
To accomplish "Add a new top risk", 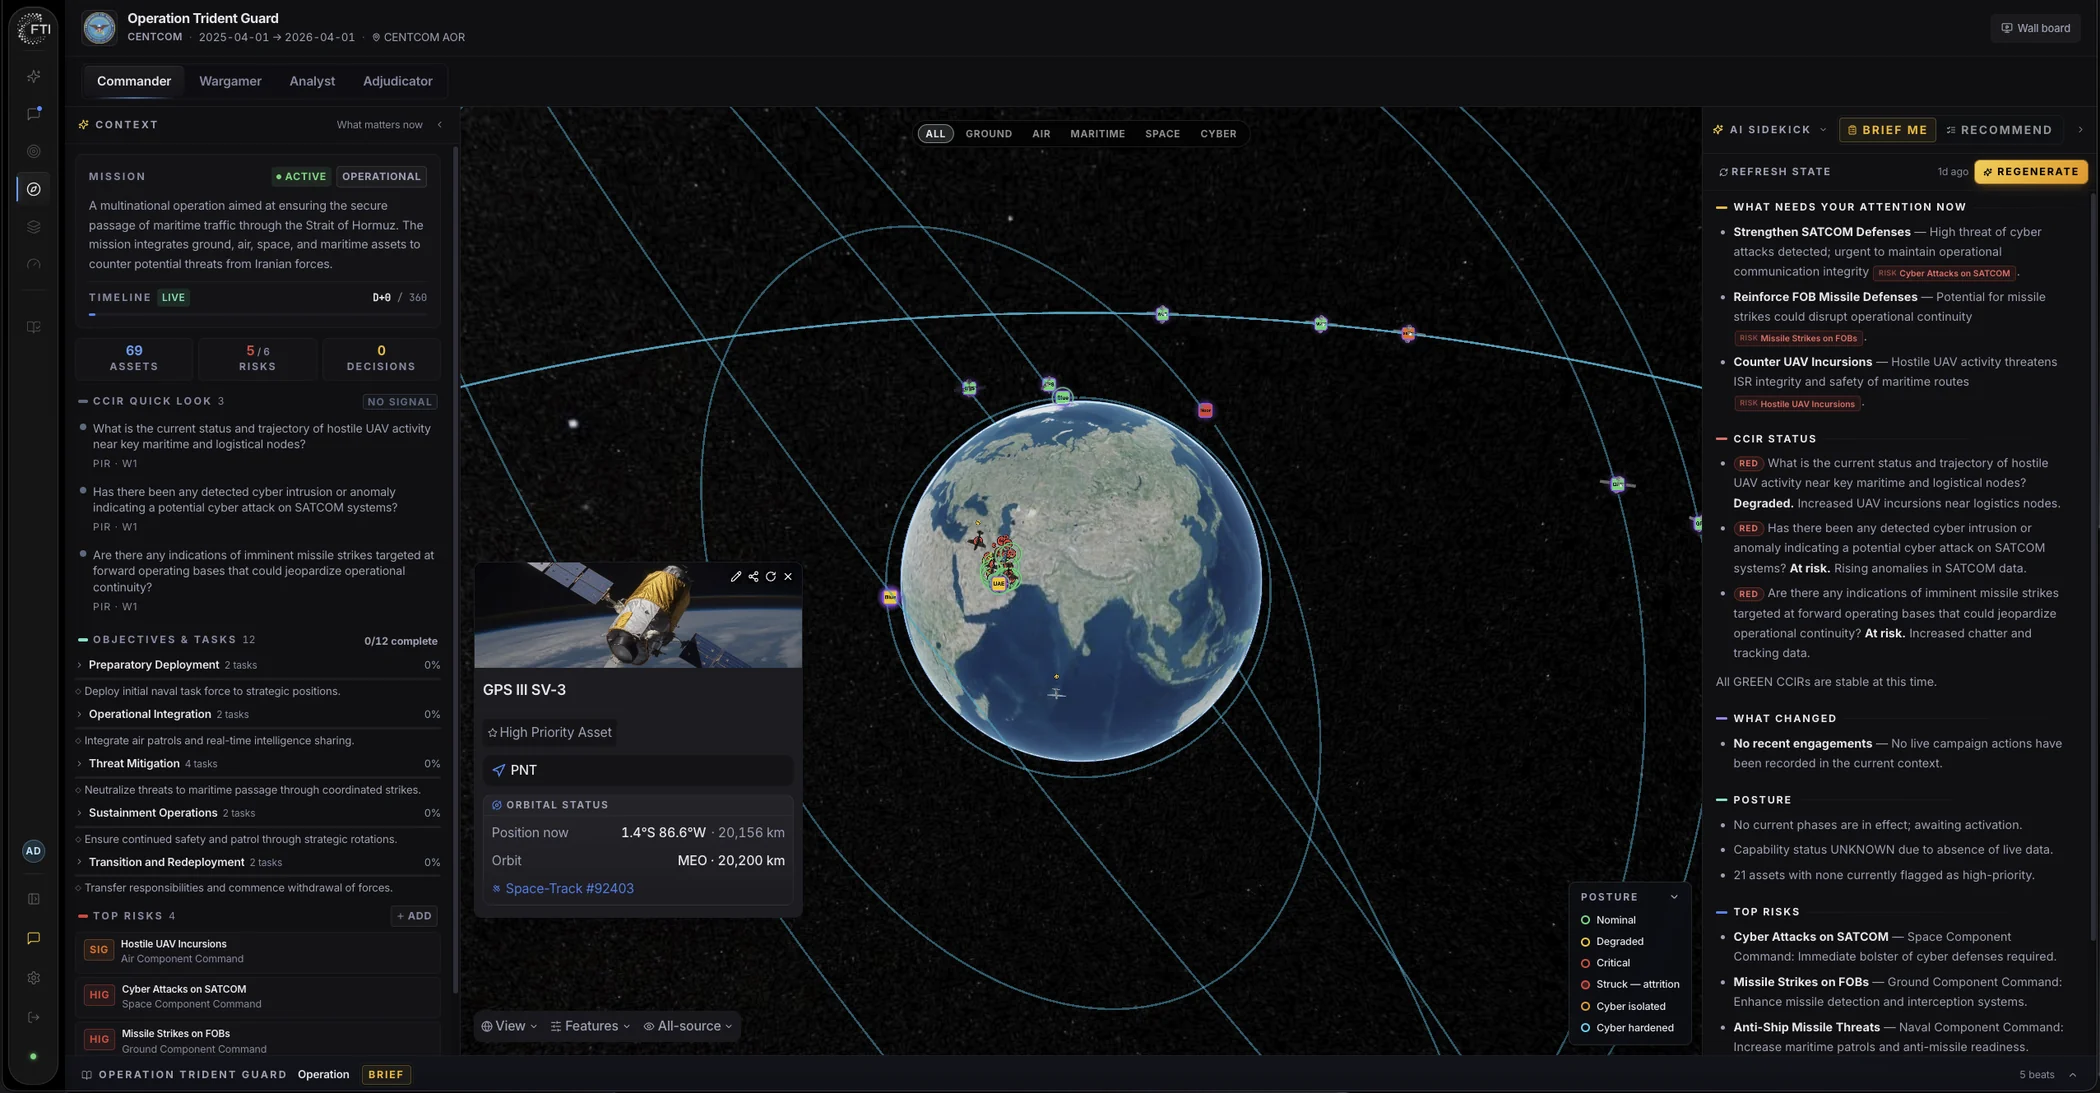I will click(414, 916).
